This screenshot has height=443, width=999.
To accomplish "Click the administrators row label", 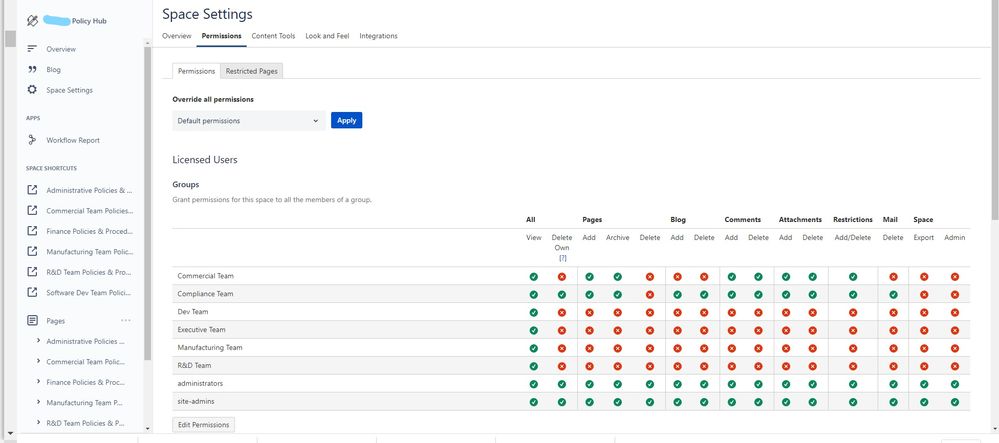I will point(200,384).
